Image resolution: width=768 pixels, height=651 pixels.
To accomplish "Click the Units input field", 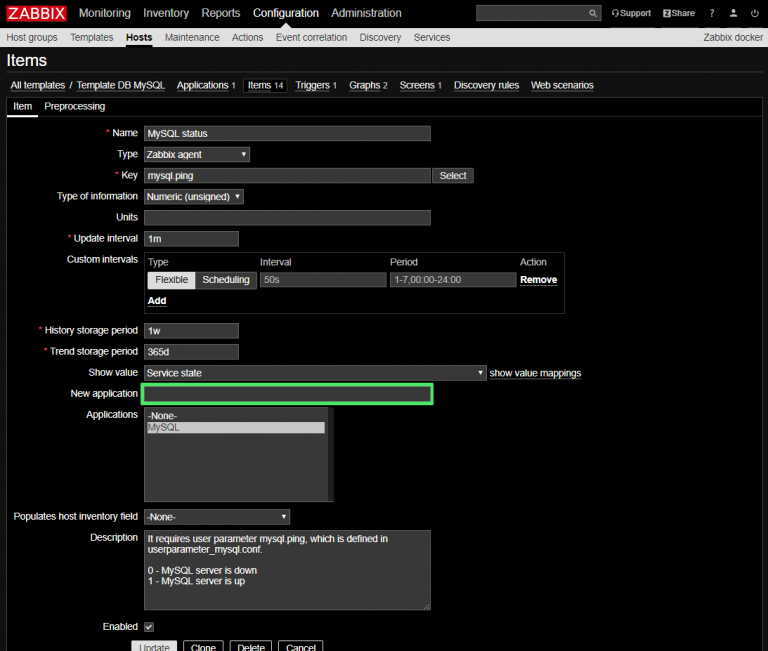I will pyautogui.click(x=288, y=218).
